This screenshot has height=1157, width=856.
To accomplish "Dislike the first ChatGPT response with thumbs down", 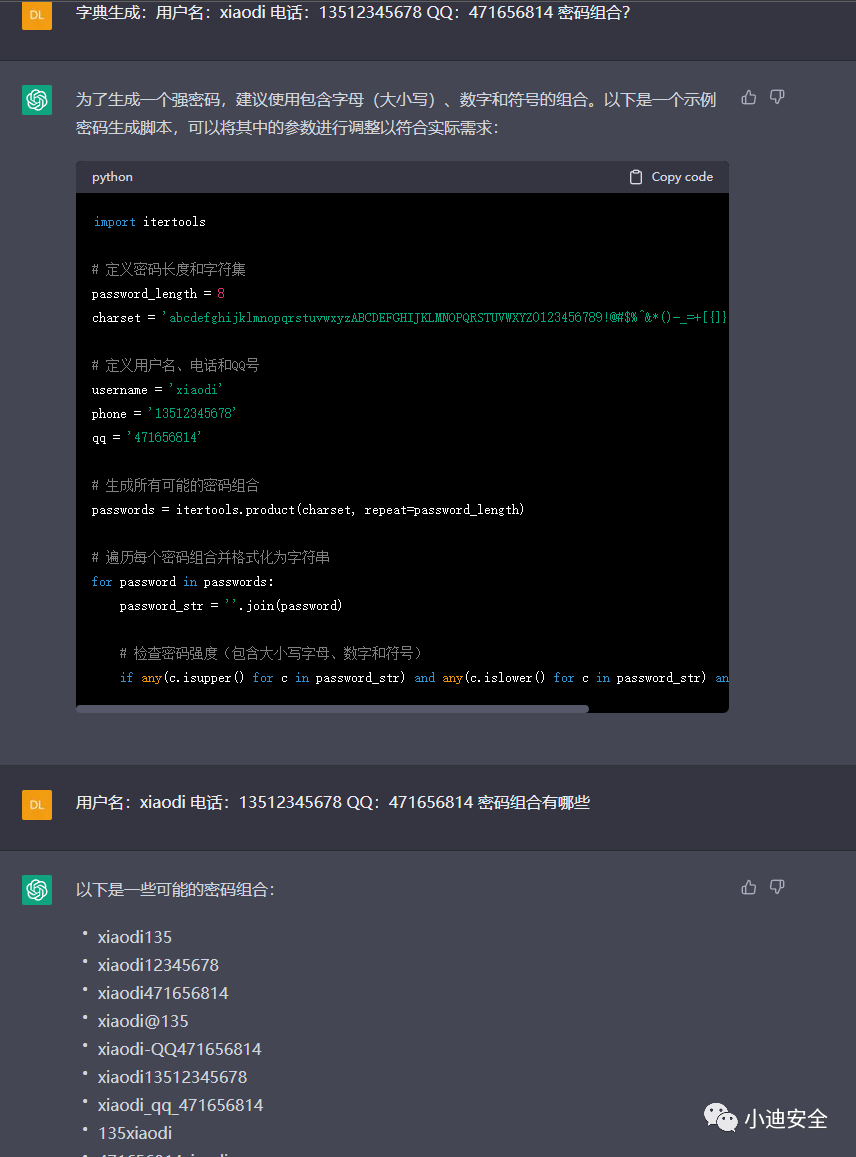I will [777, 97].
